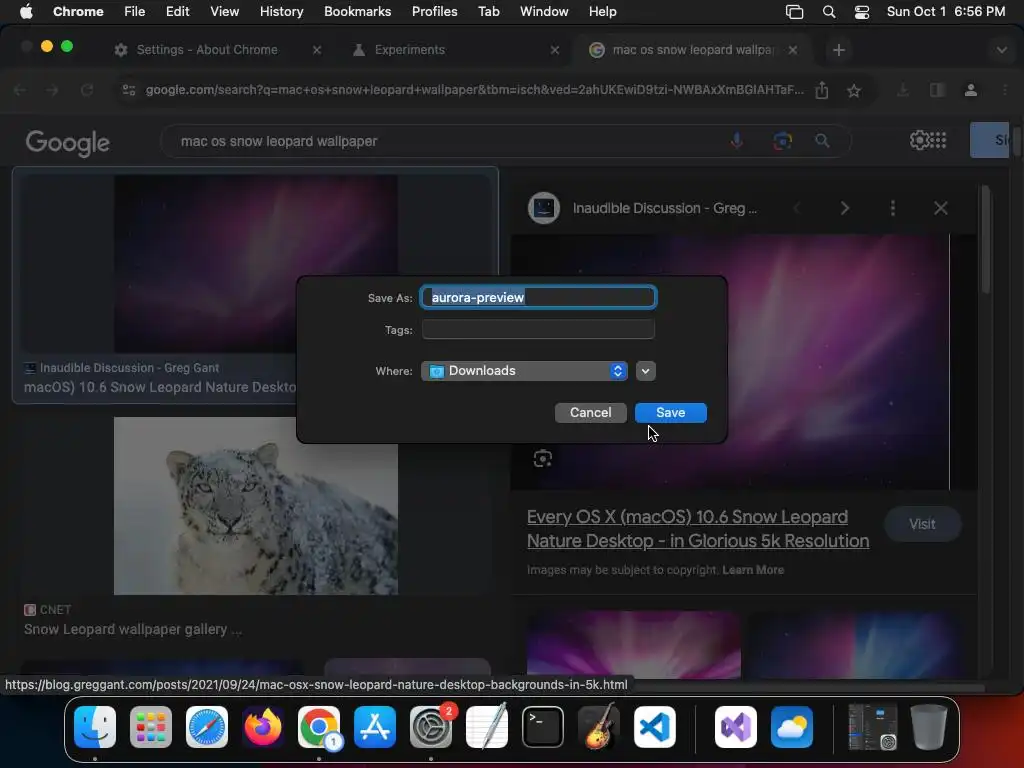The image size is (1024, 768).
Task: Open Chrome downloads icon
Action: click(x=903, y=90)
